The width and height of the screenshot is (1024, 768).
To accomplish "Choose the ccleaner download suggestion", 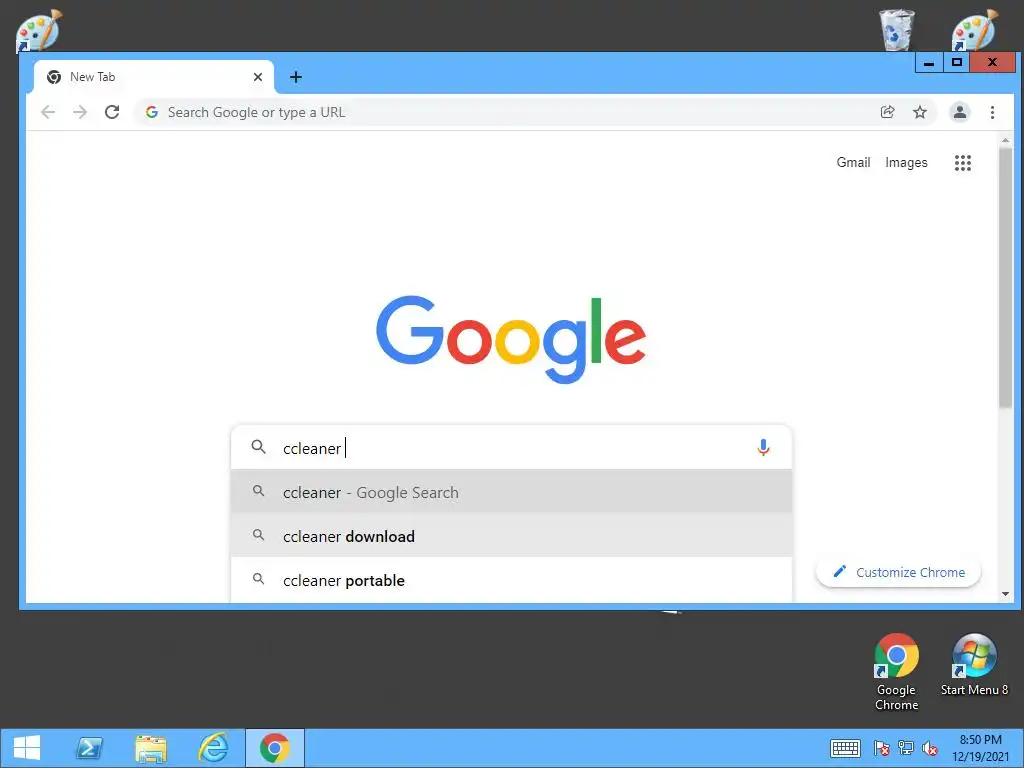I will pos(511,536).
